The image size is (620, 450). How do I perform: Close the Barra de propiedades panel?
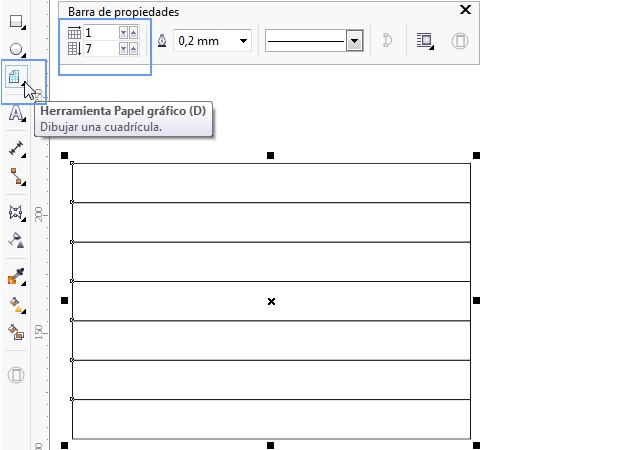pos(464,10)
